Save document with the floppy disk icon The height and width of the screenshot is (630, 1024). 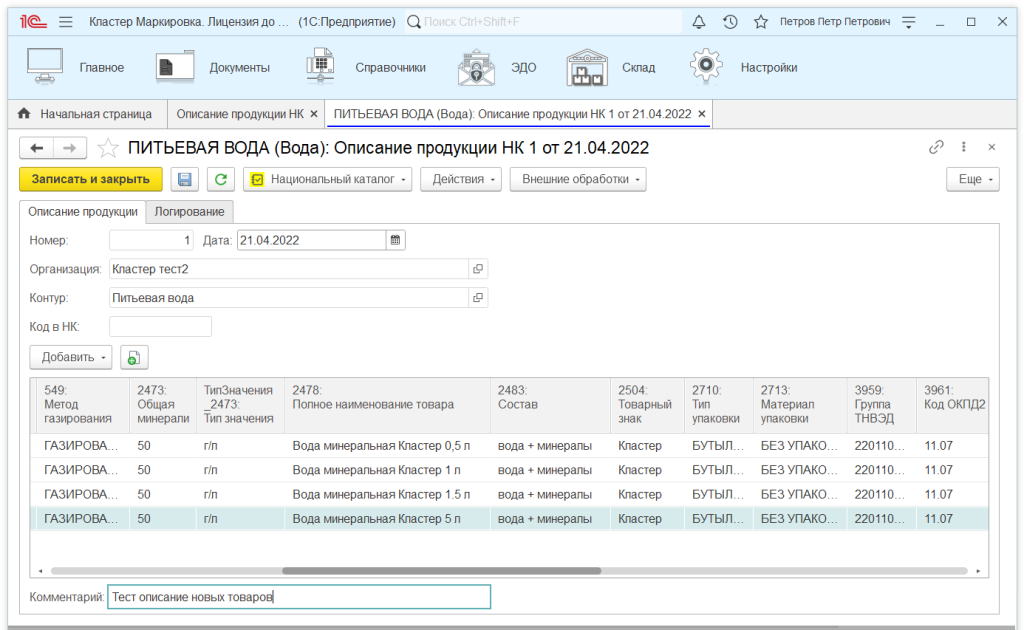pyautogui.click(x=185, y=179)
